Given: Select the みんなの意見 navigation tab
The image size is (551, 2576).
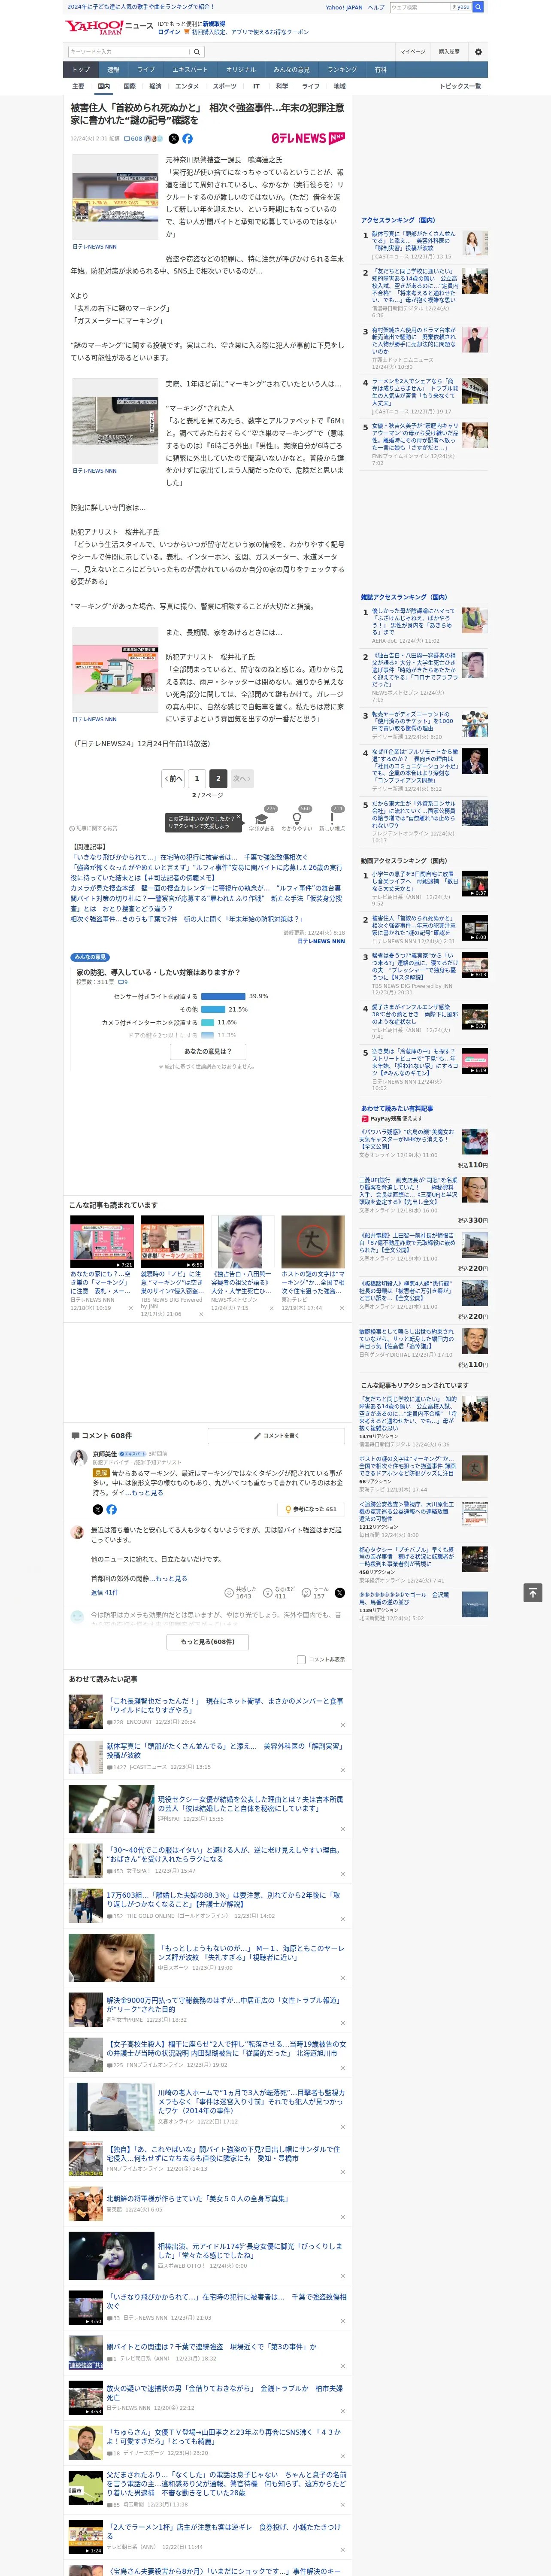Looking at the screenshot, I should coord(291,69).
